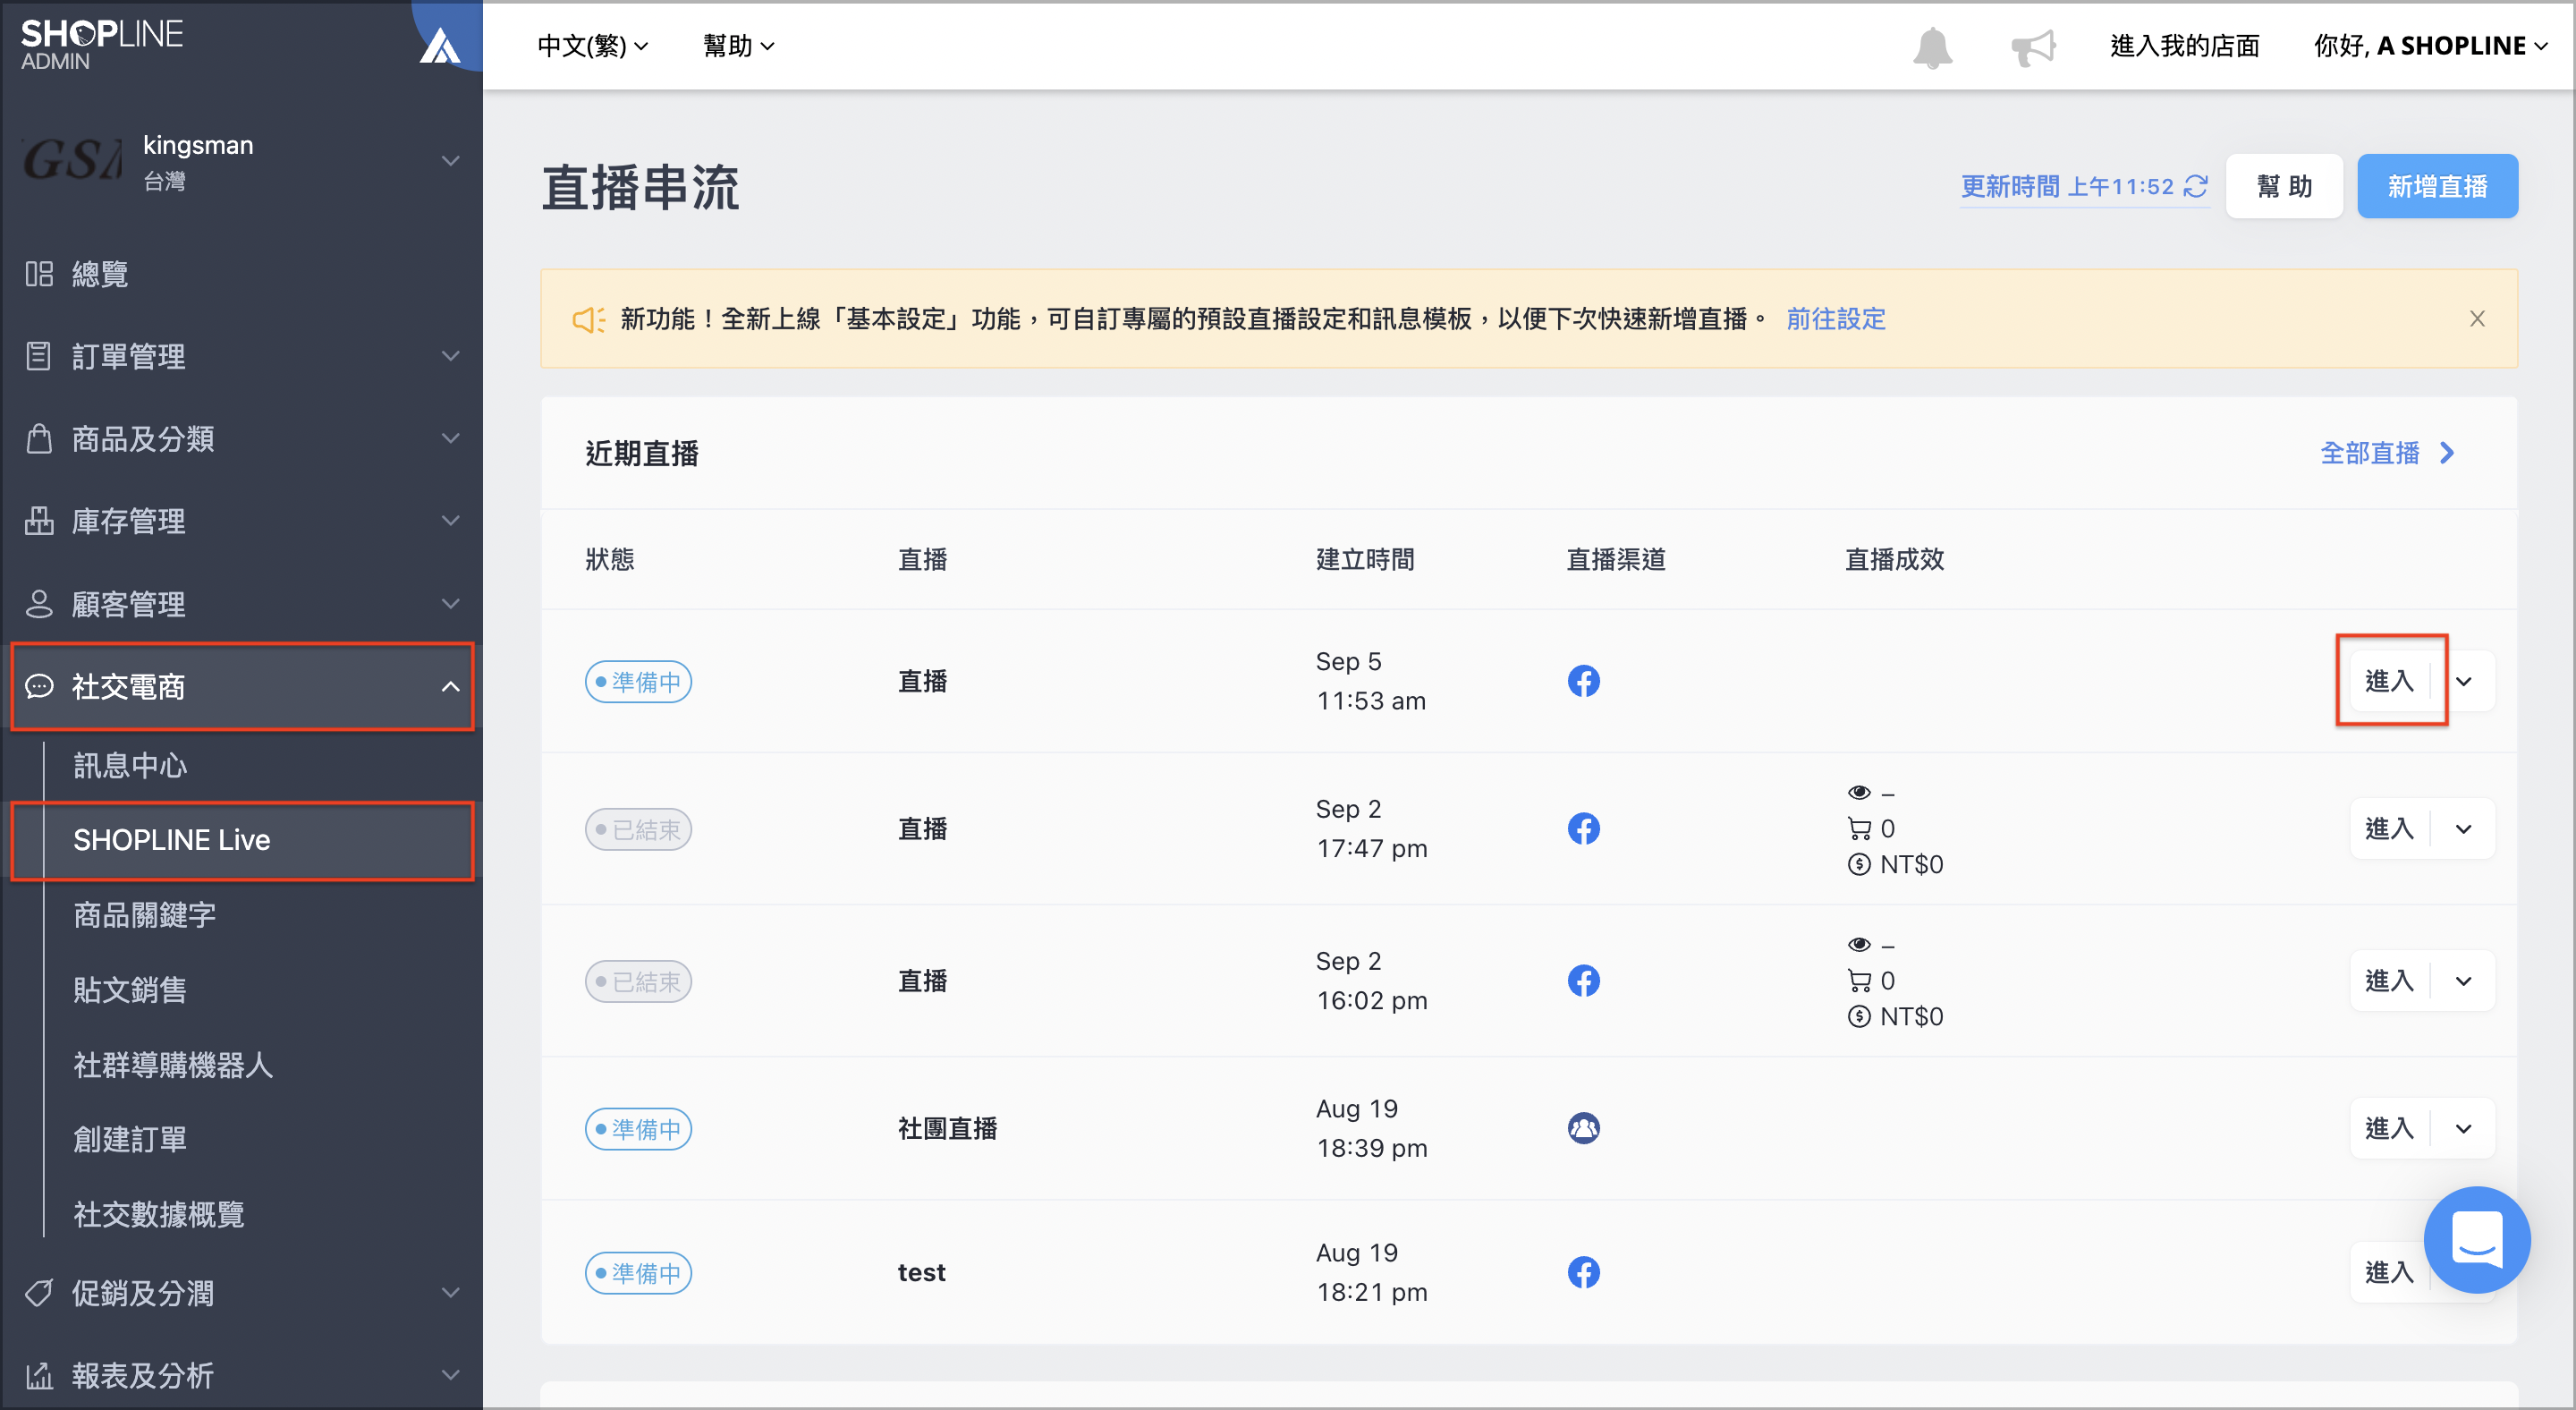This screenshot has height=1410, width=2576.
Task: Open dropdown arrow beside 進入 for Sep 5
Action: (x=2464, y=681)
